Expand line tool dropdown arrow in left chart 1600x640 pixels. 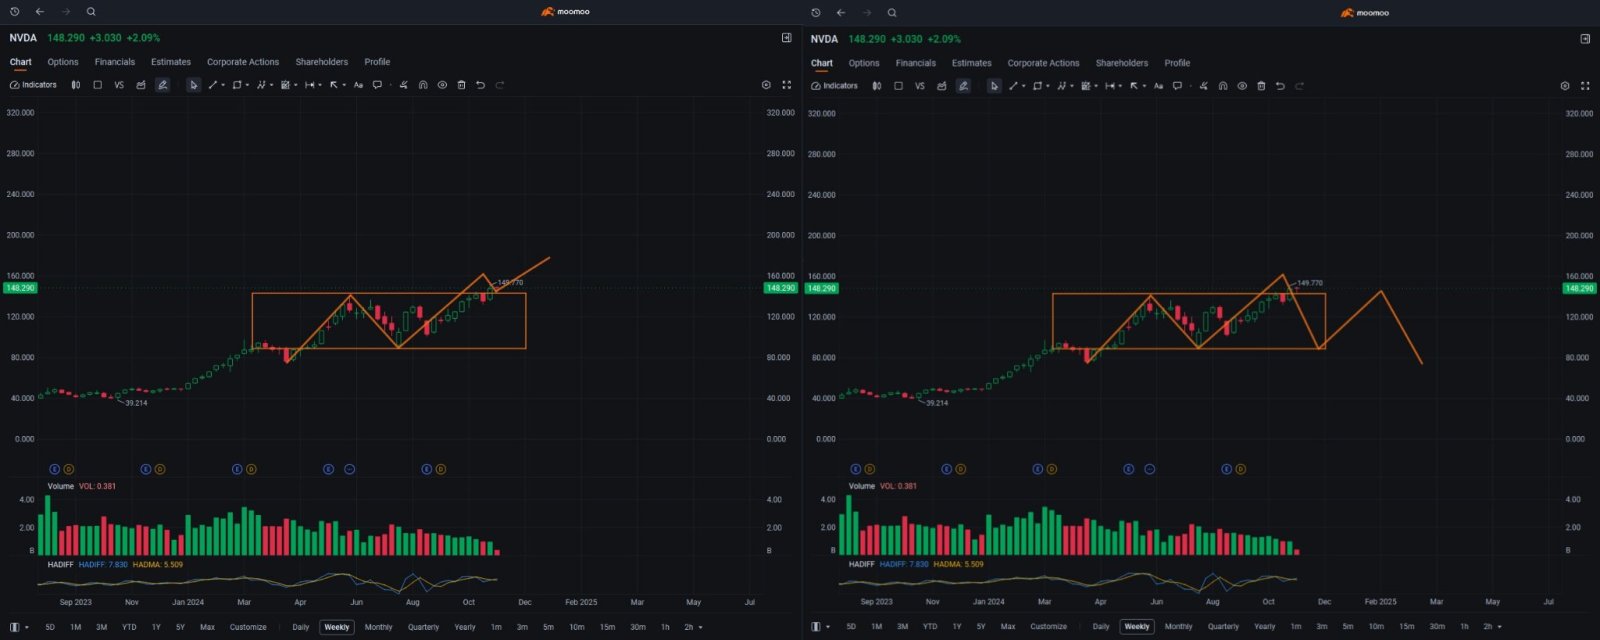coord(223,85)
